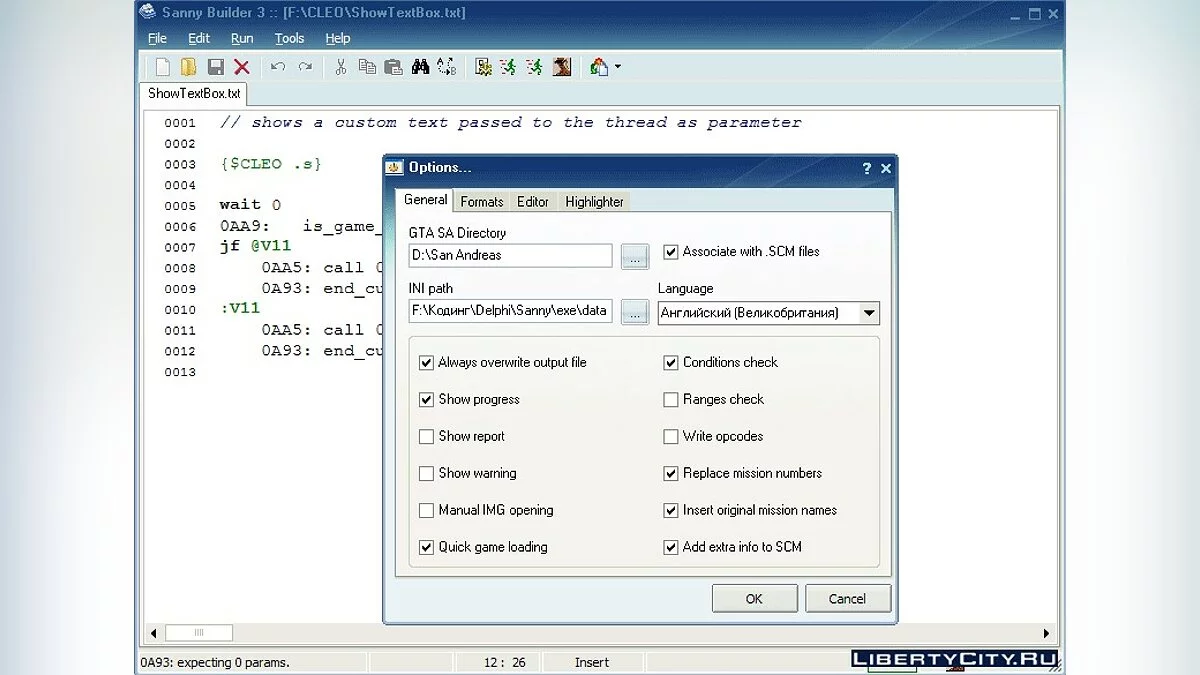Open dropdown arrow beside the last toolbar icon
This screenshot has width=1200, height=675.
point(618,67)
